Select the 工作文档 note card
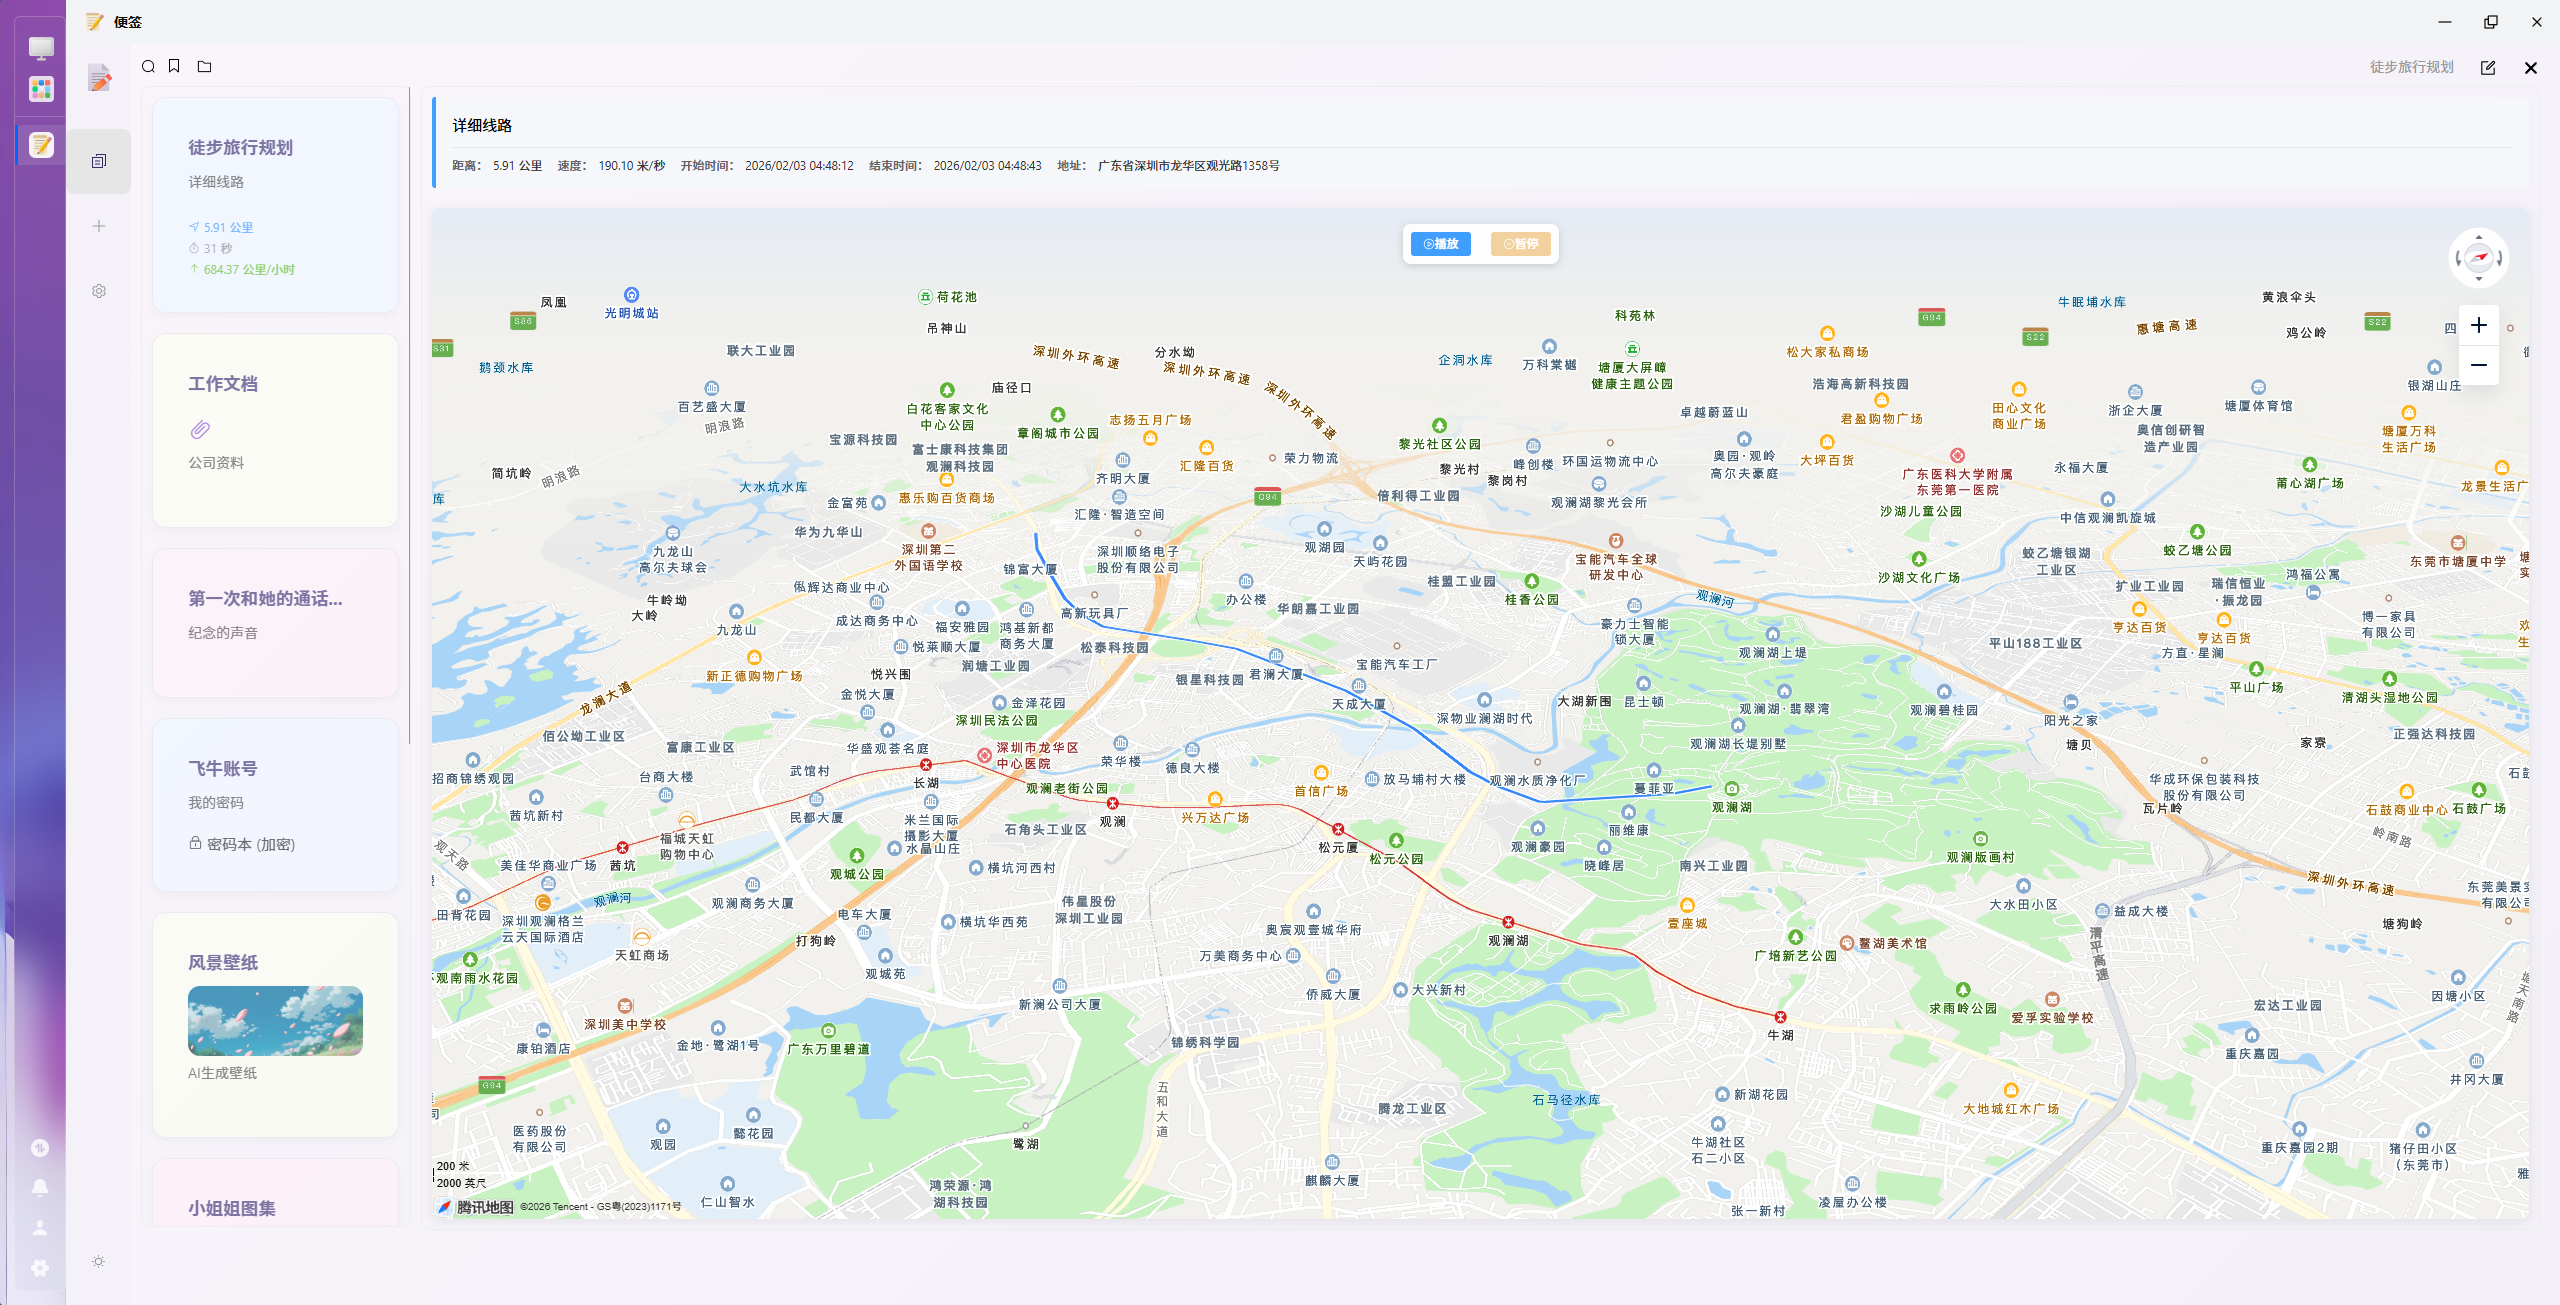The height and width of the screenshot is (1305, 2560). click(x=275, y=430)
